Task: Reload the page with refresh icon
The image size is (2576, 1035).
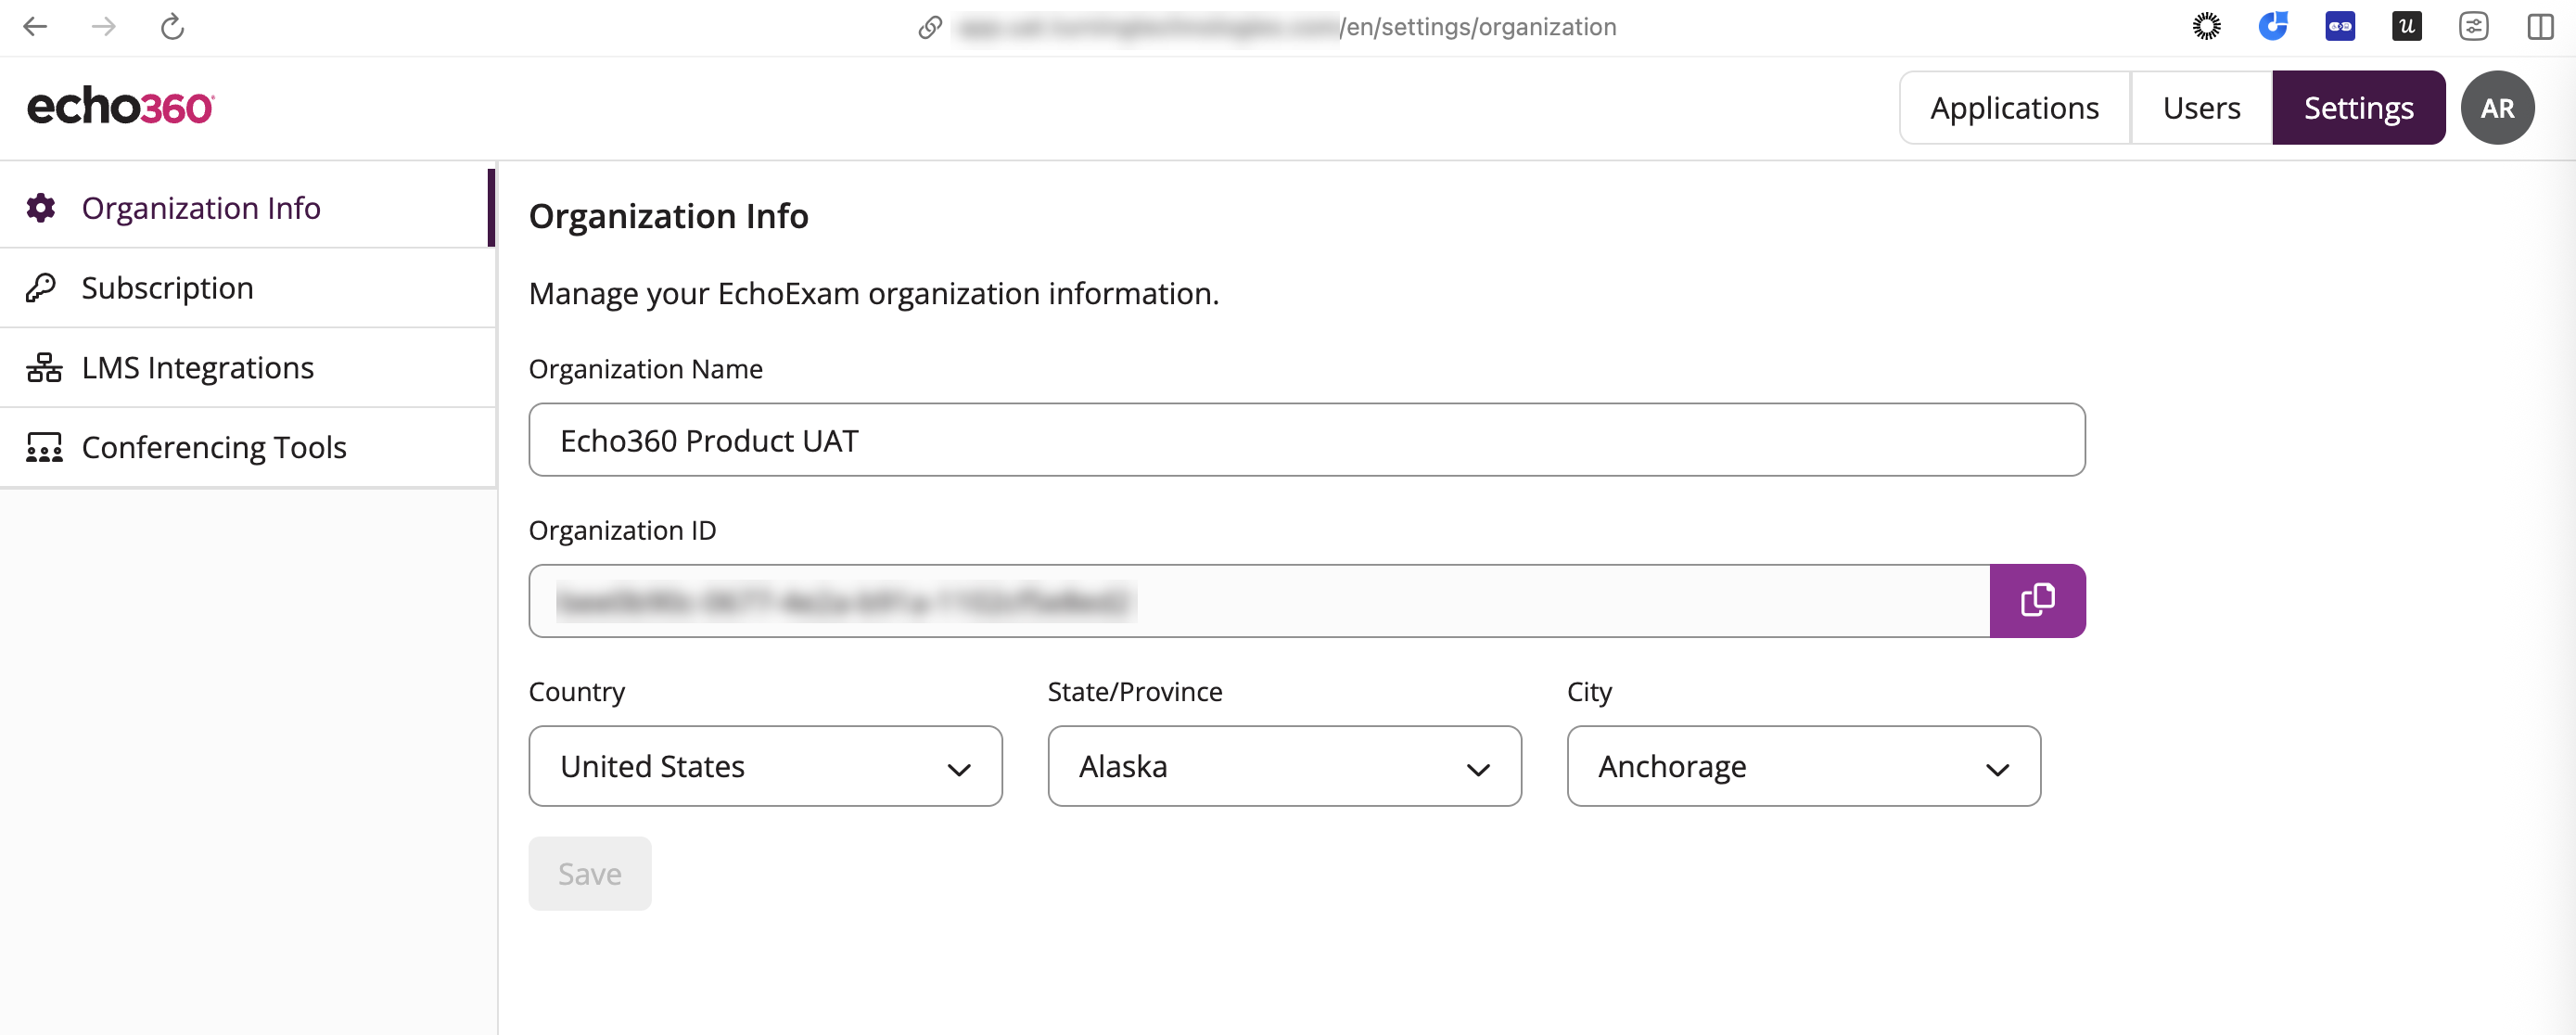Action: (172, 27)
